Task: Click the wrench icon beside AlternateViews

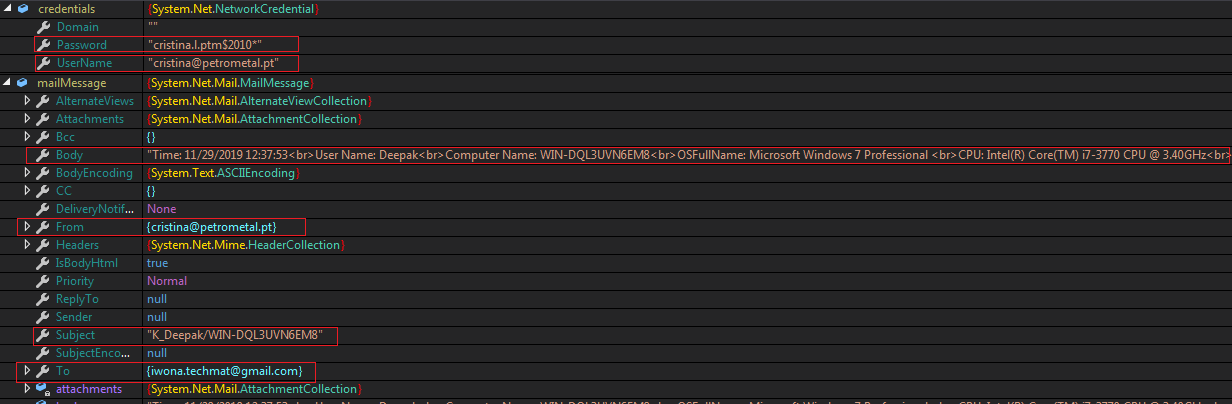Action: 43,101
